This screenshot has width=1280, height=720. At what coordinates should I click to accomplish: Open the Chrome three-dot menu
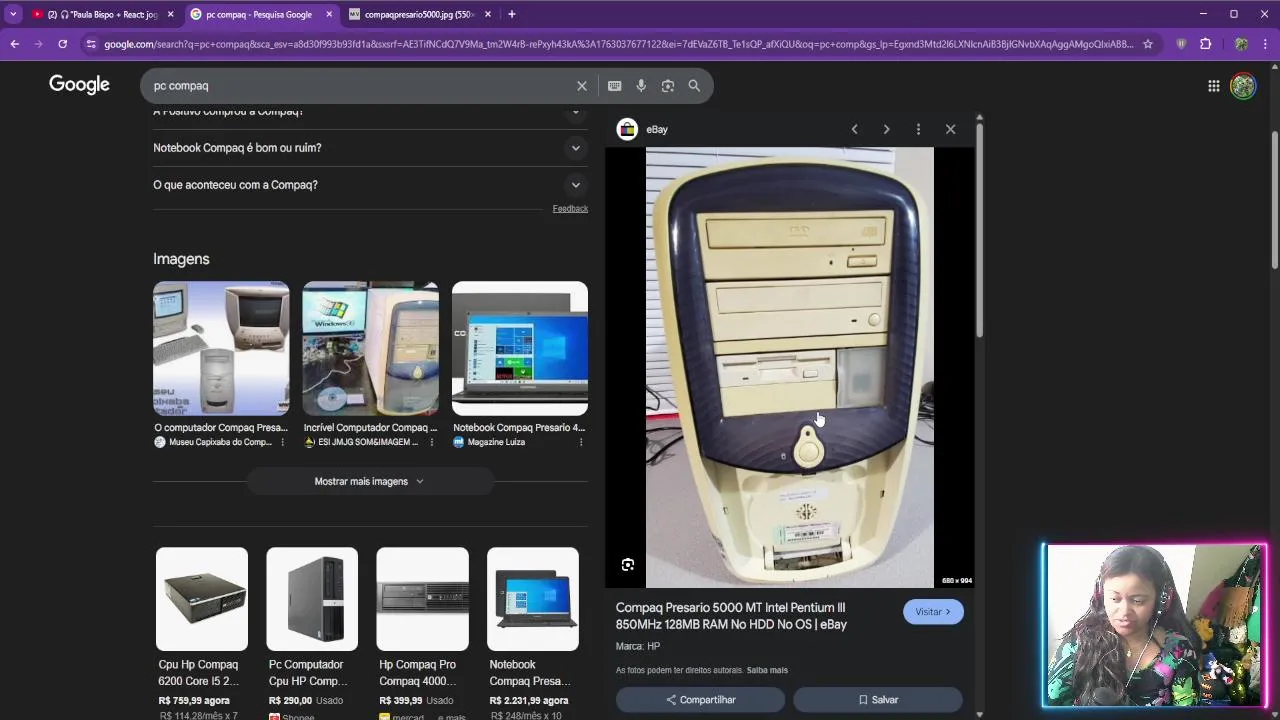pos(1266,44)
